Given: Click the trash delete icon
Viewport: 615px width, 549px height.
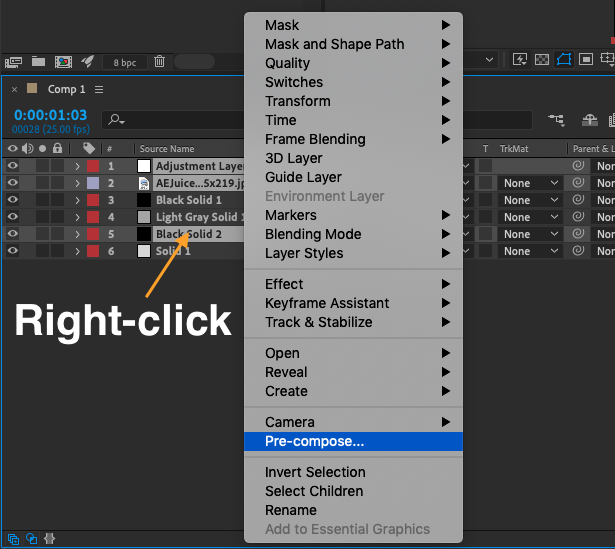Looking at the screenshot, I should (x=159, y=62).
